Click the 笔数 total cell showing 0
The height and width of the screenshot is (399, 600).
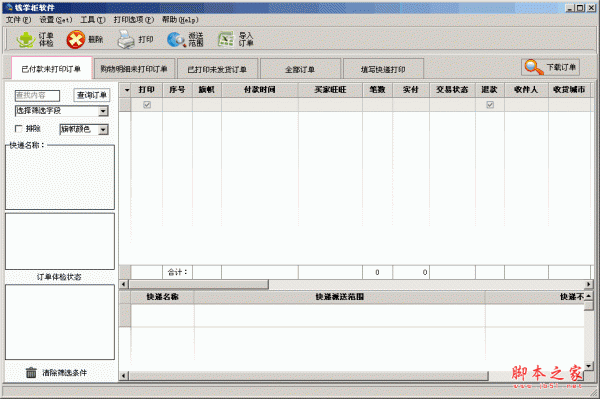point(377,272)
